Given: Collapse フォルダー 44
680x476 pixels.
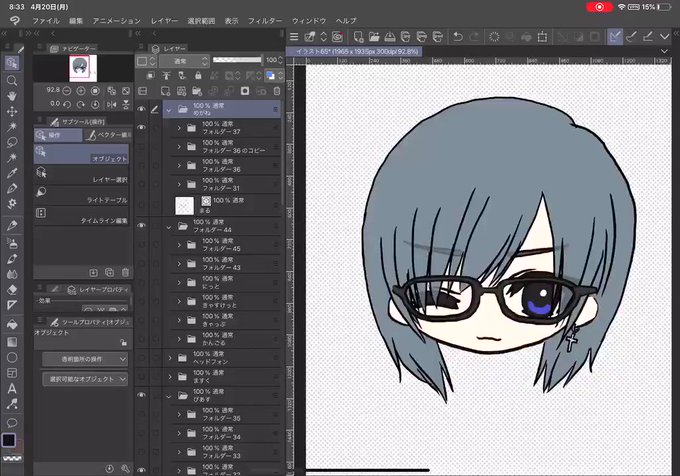Looking at the screenshot, I should click(x=169, y=227).
